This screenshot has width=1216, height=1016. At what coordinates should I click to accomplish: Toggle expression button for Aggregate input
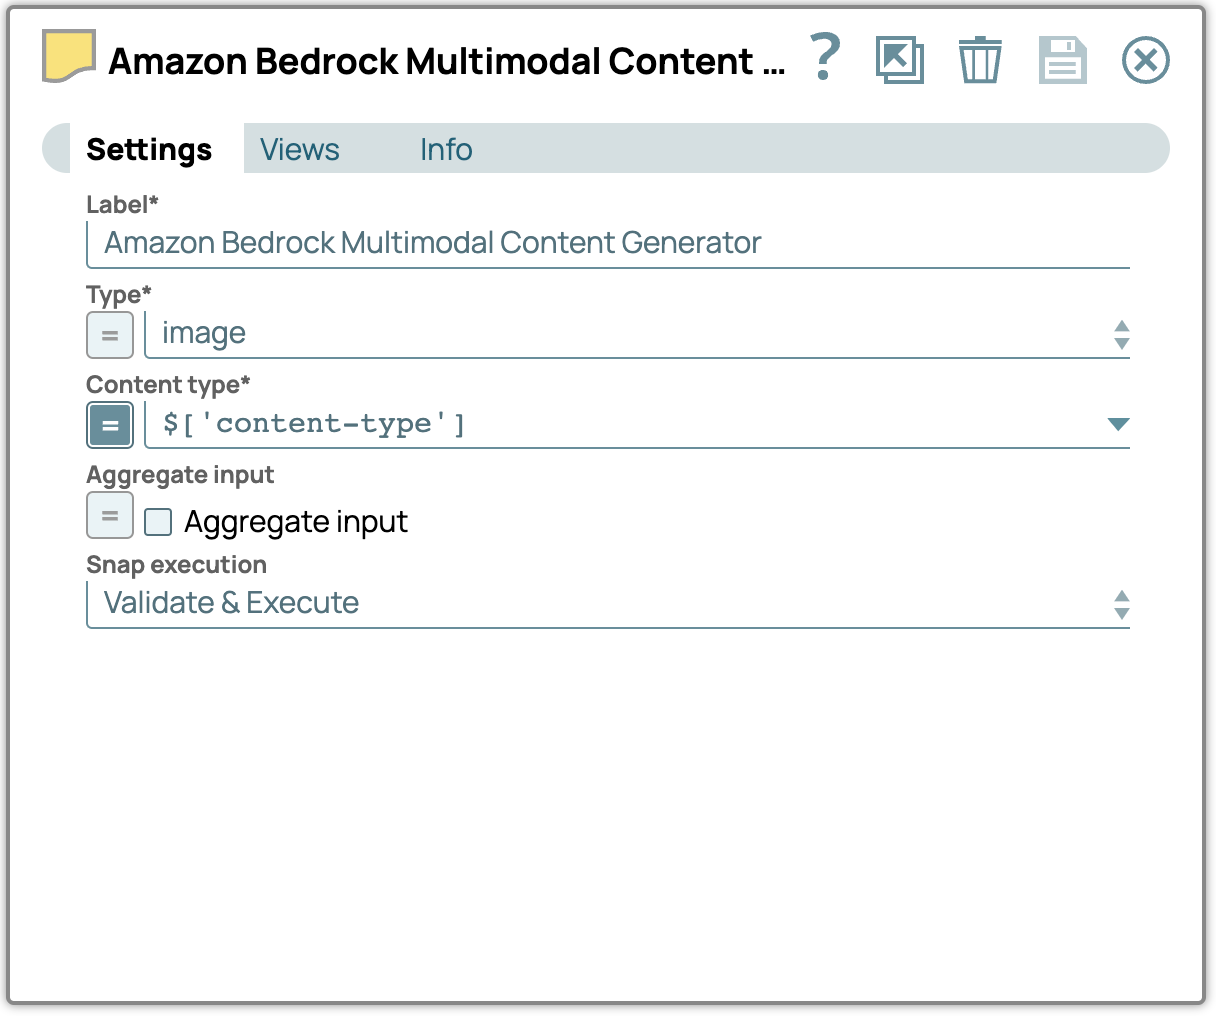[110, 516]
